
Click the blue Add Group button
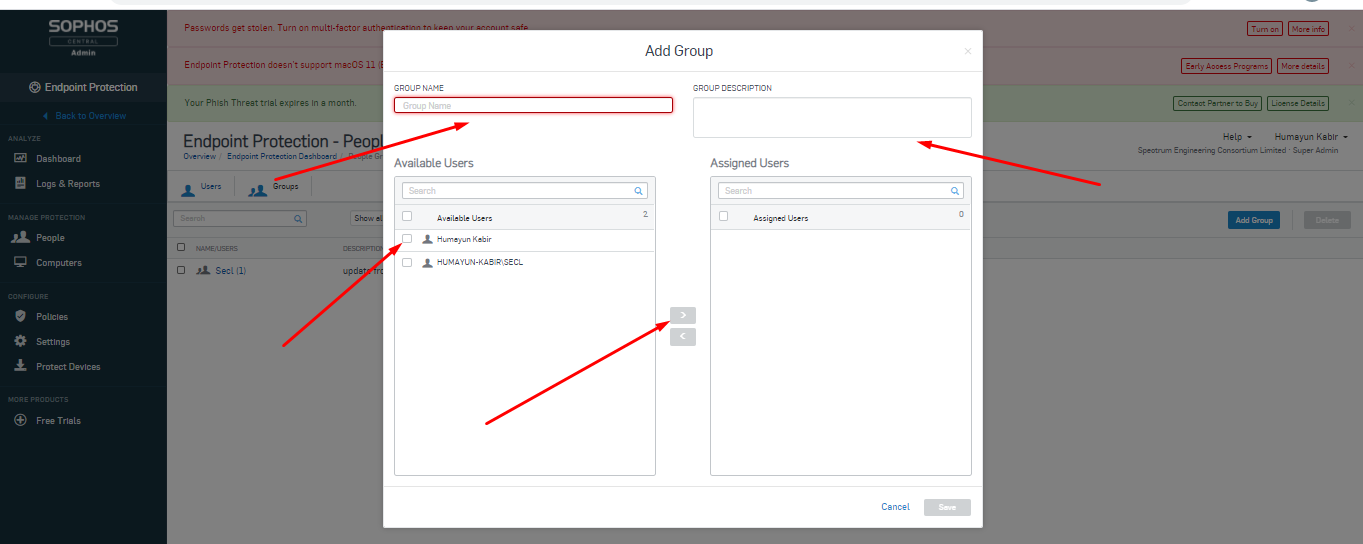pyautogui.click(x=1253, y=220)
